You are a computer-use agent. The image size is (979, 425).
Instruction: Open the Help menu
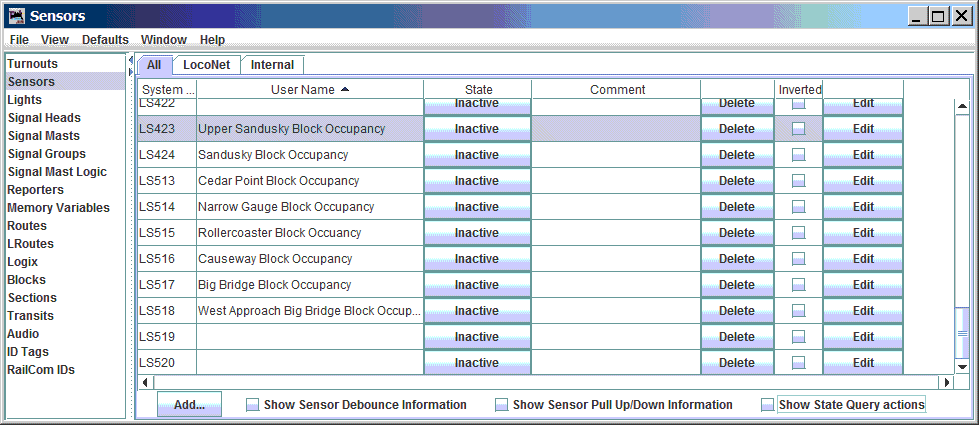(x=212, y=40)
